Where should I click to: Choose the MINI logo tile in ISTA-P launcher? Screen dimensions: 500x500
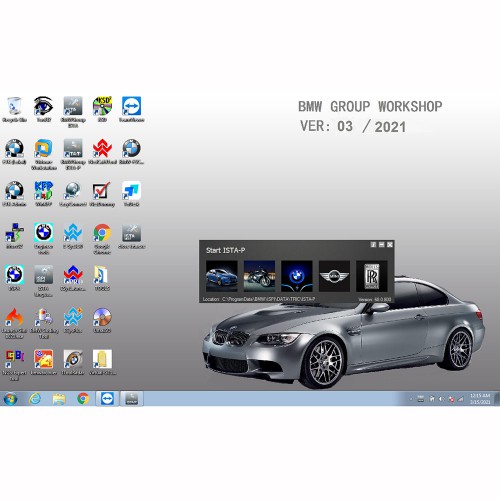coord(334,276)
